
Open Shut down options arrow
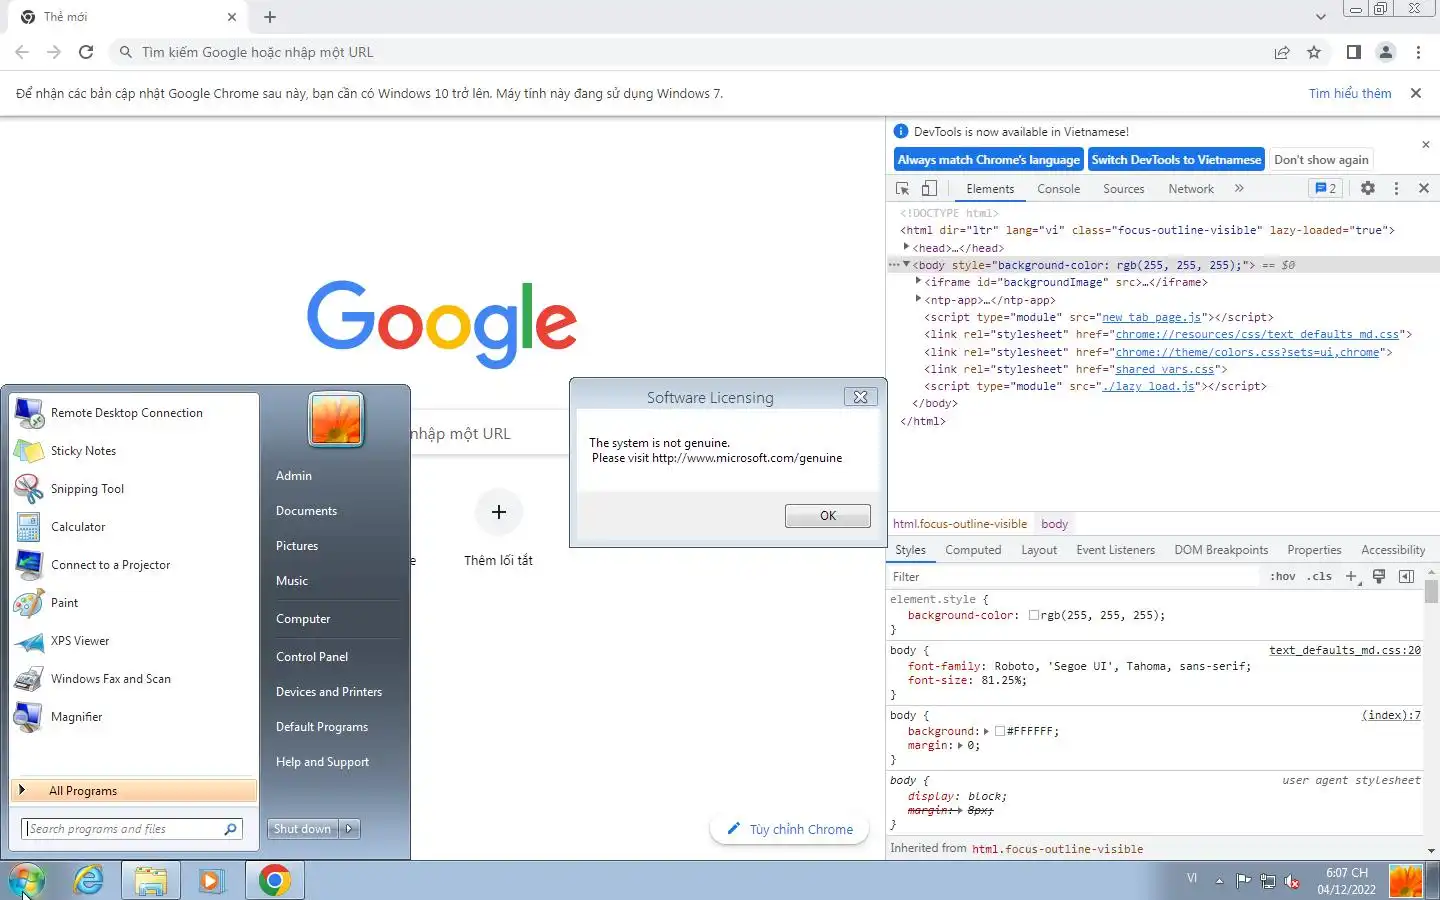(x=349, y=829)
